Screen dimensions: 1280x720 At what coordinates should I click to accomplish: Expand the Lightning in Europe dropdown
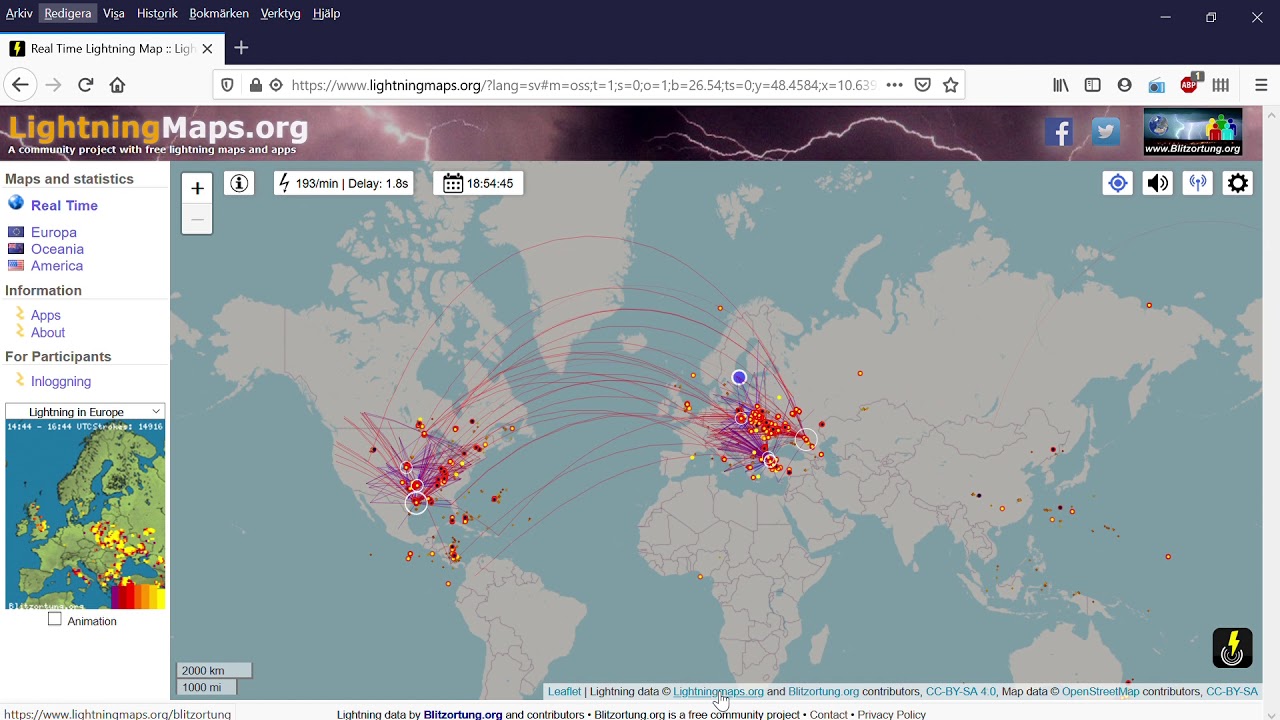[x=85, y=411]
